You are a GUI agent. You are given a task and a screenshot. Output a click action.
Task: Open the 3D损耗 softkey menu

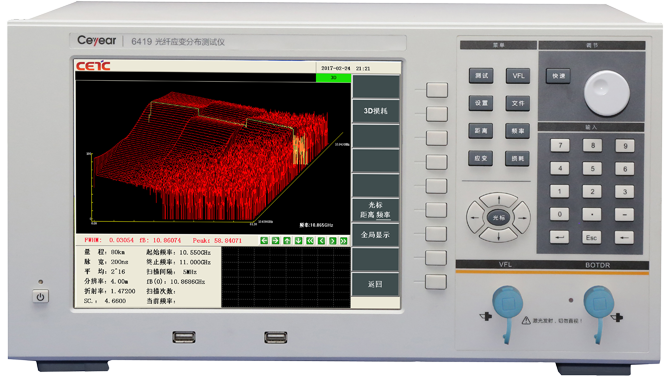pyautogui.click(x=375, y=111)
